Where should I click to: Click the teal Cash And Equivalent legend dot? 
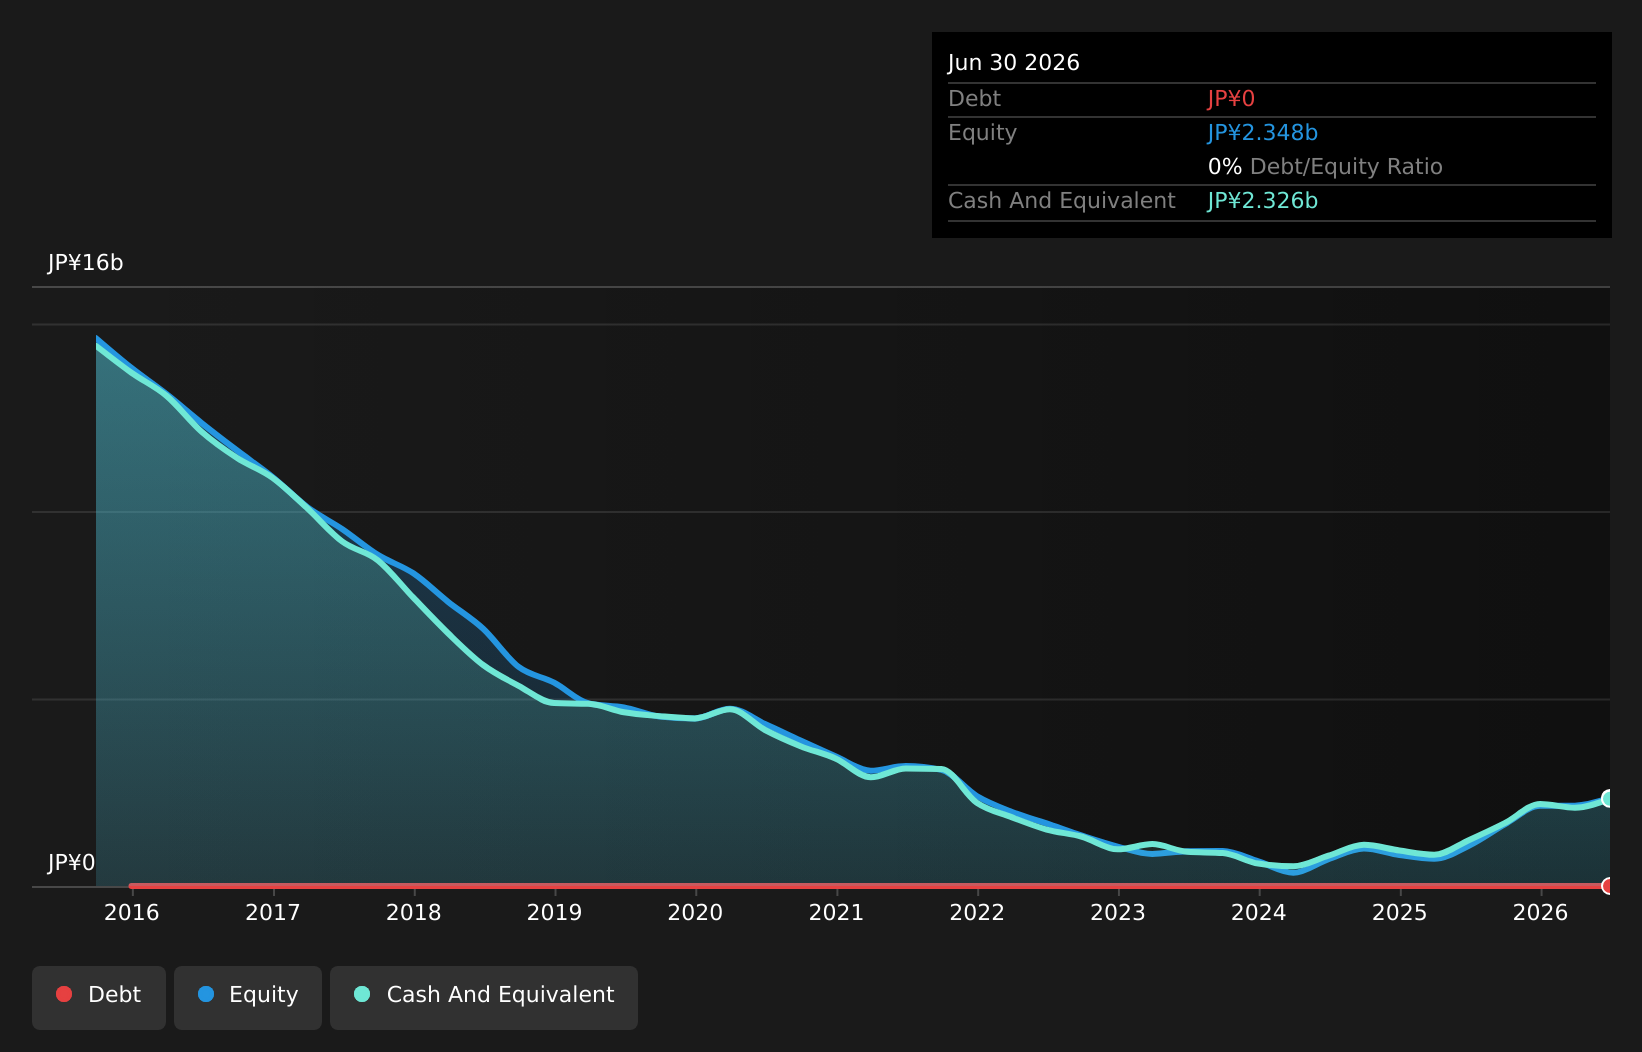pyautogui.click(x=362, y=994)
